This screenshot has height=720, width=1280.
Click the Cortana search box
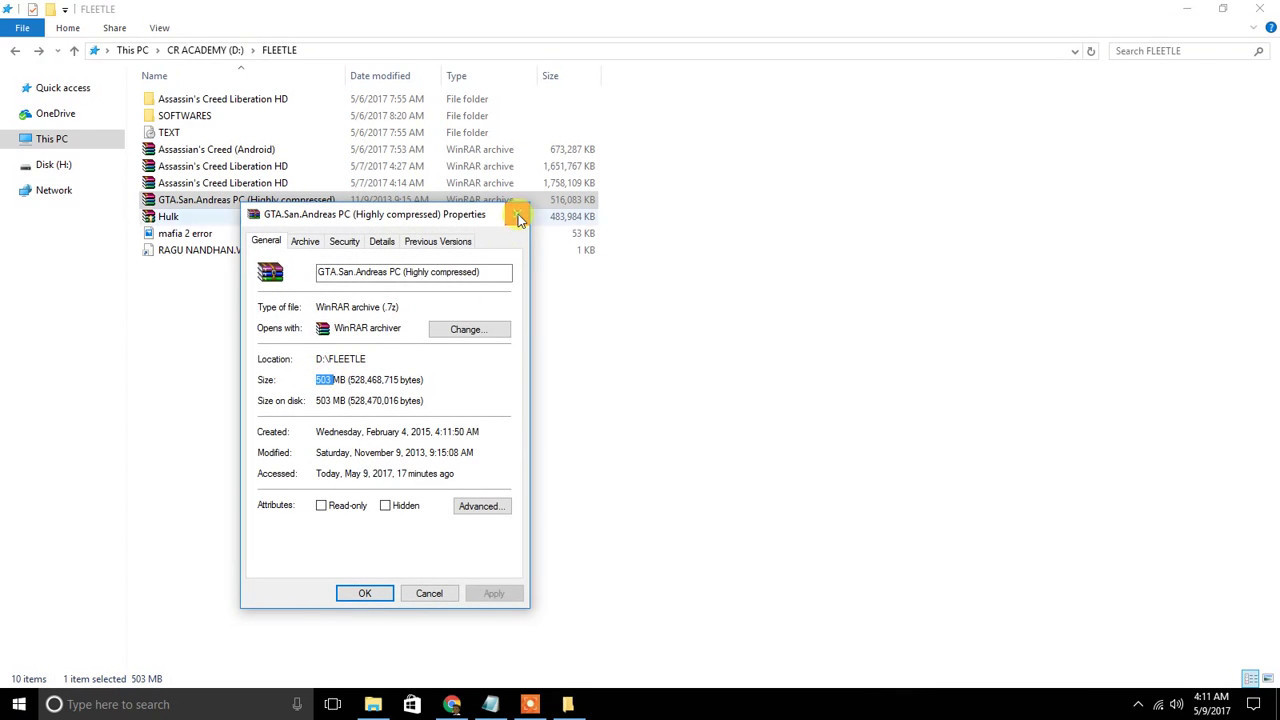click(175, 704)
